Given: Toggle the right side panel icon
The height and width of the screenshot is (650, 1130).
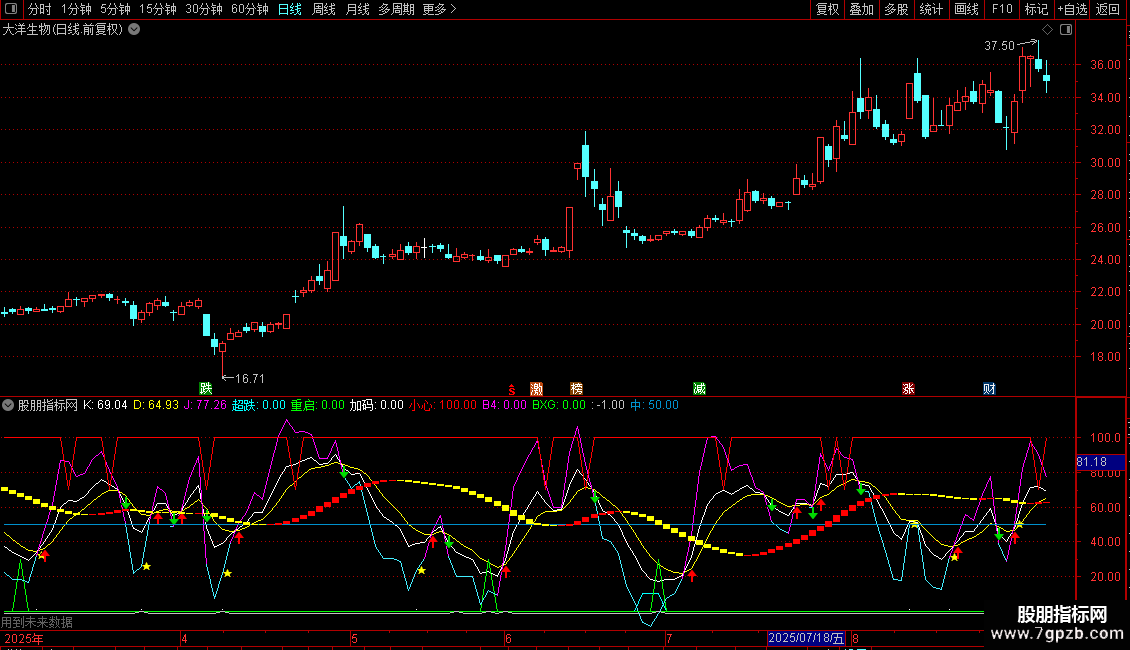Looking at the screenshot, I should click(1065, 29).
